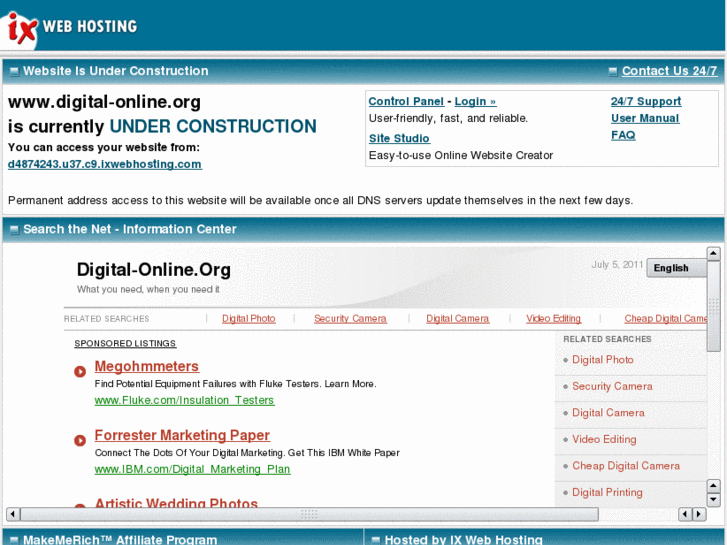Image resolution: width=727 pixels, height=545 pixels.
Task: Select Video Editing in top related searches
Action: coord(553,319)
